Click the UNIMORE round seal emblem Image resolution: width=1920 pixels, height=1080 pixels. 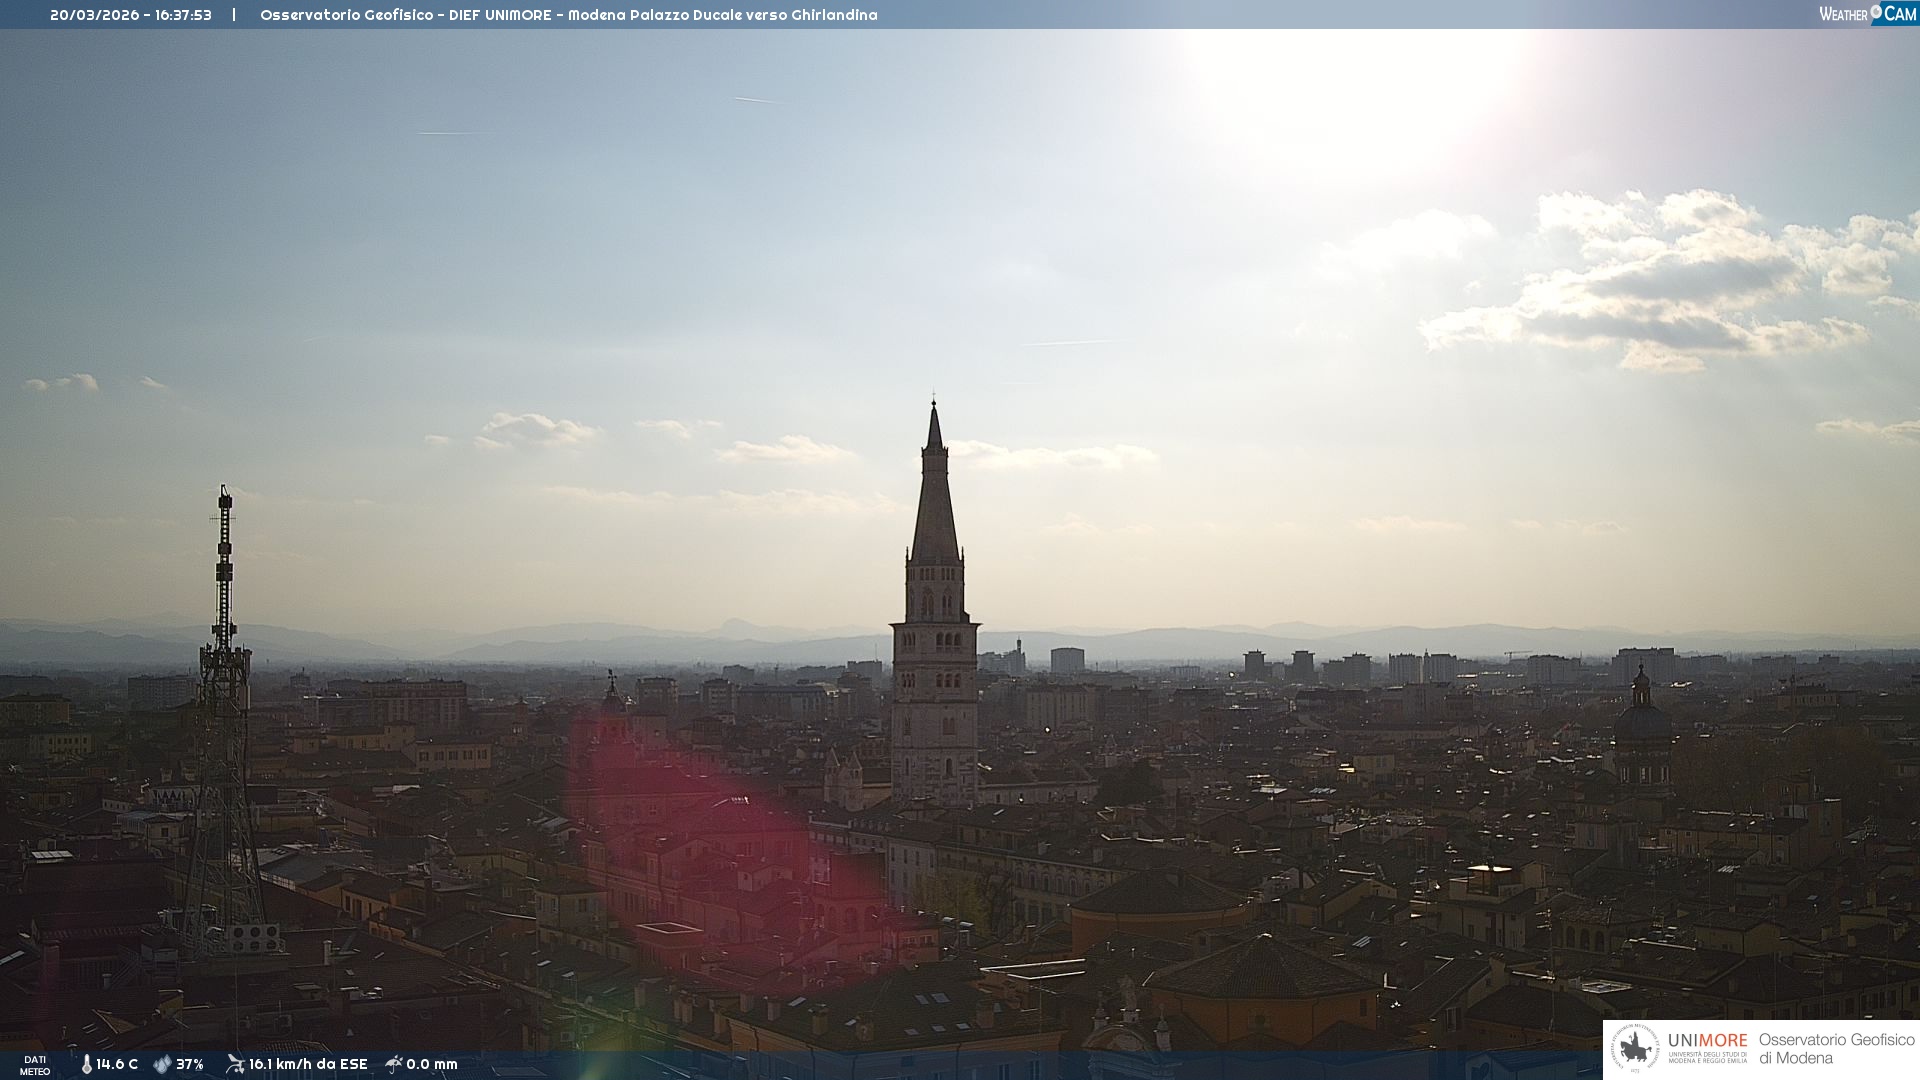(1635, 1049)
